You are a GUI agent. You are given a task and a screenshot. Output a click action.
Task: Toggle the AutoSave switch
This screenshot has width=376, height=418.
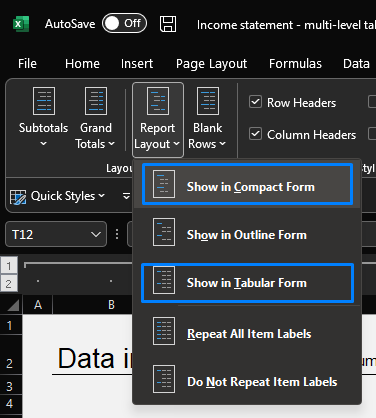pyautogui.click(x=124, y=23)
